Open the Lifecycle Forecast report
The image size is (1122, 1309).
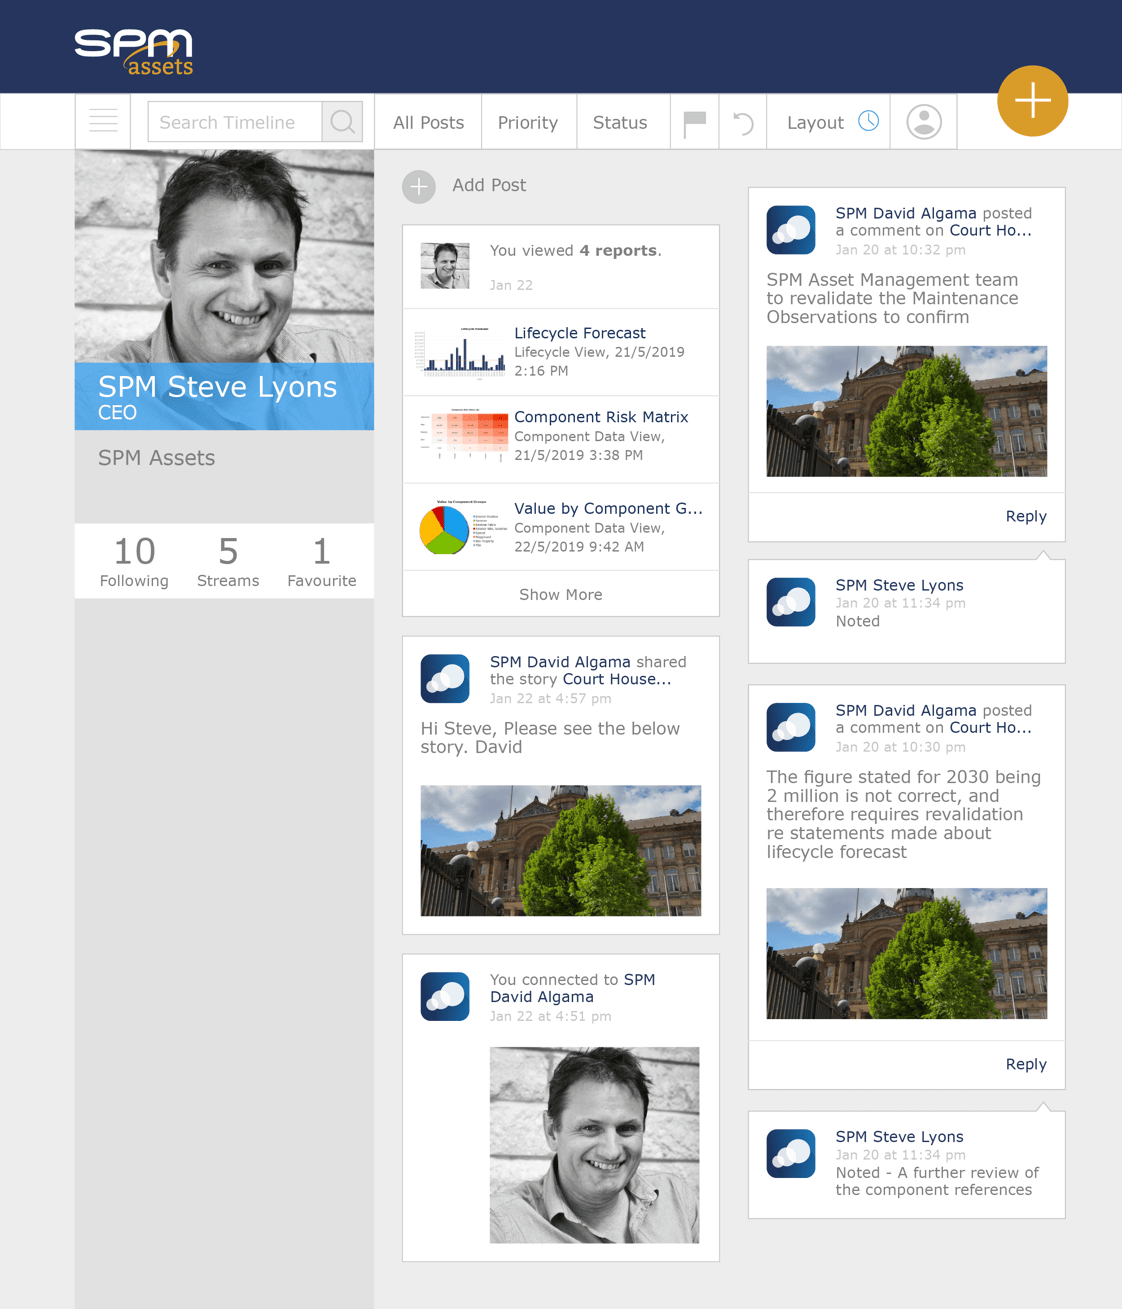click(x=579, y=333)
